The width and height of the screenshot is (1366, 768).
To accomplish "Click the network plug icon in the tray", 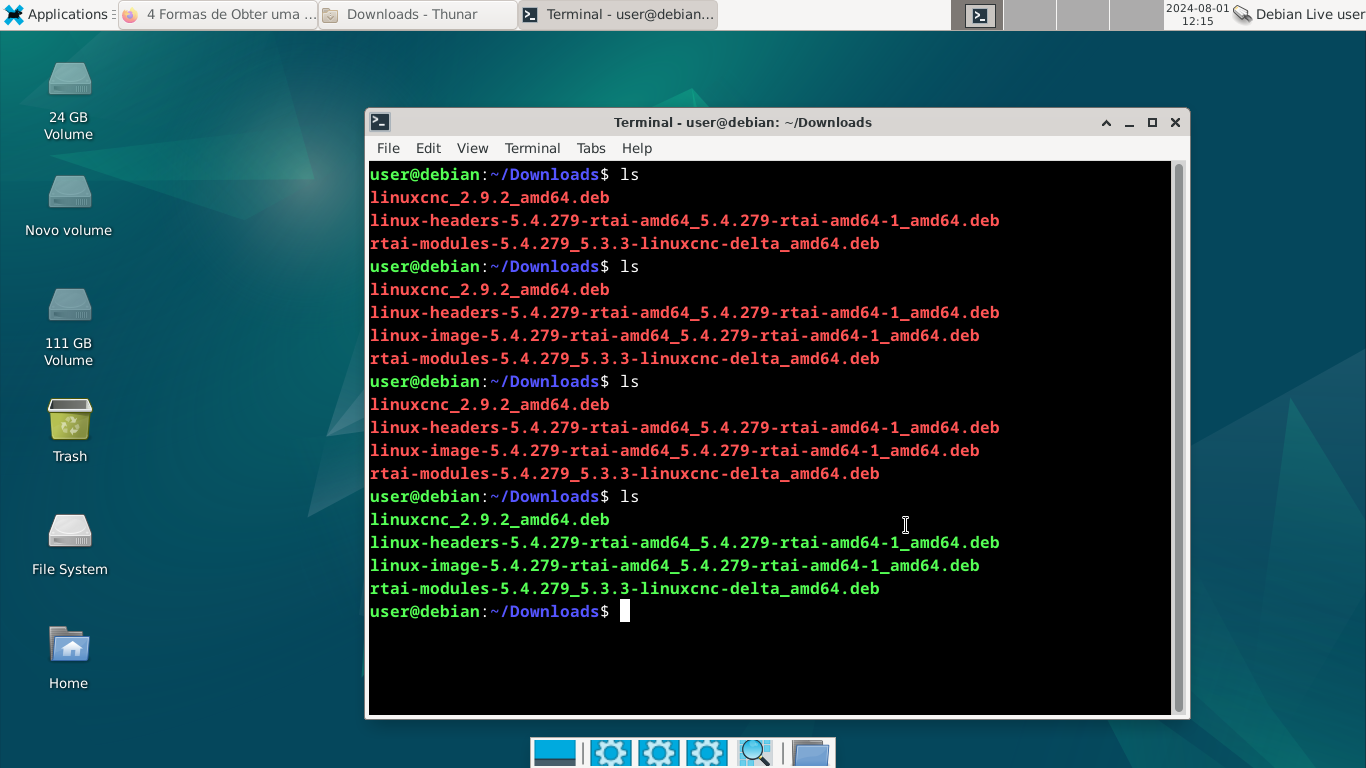I will click(x=1242, y=14).
